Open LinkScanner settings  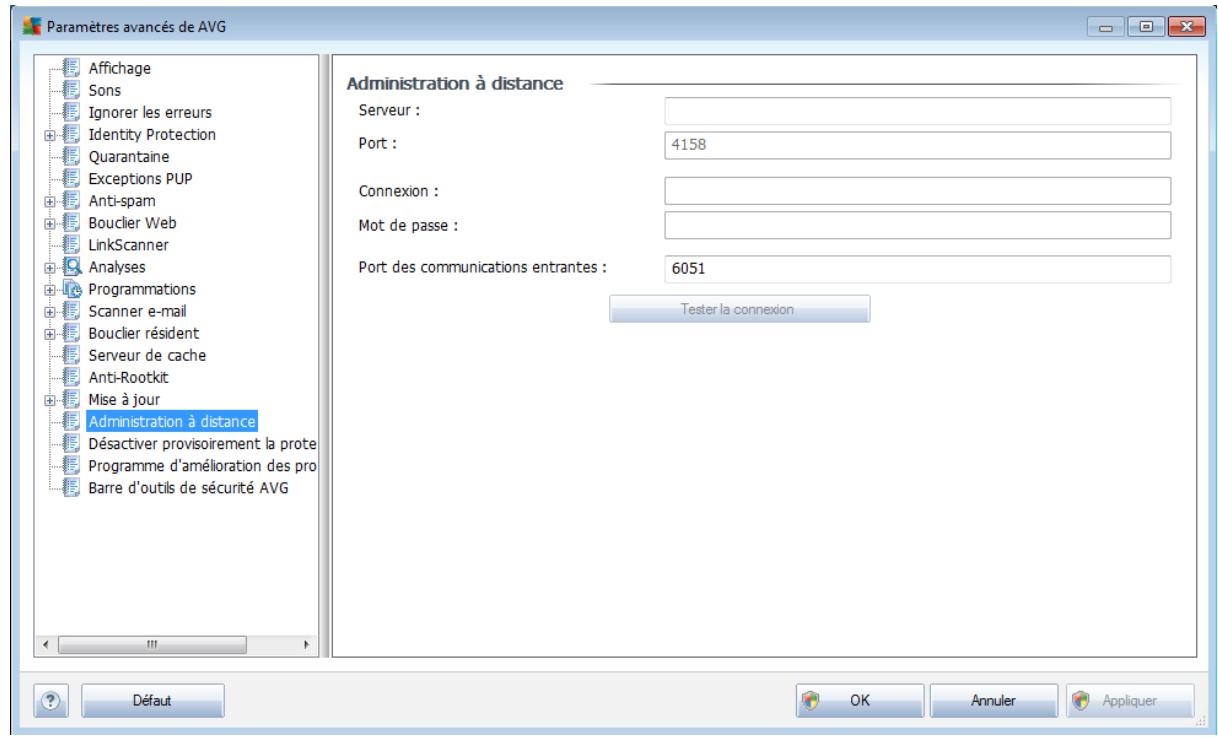[128, 245]
